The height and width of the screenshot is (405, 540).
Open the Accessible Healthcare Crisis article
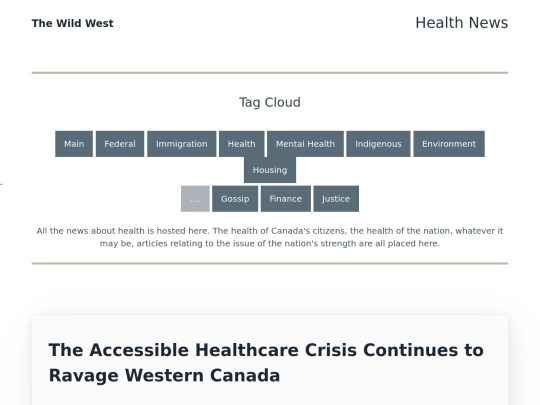(266, 363)
